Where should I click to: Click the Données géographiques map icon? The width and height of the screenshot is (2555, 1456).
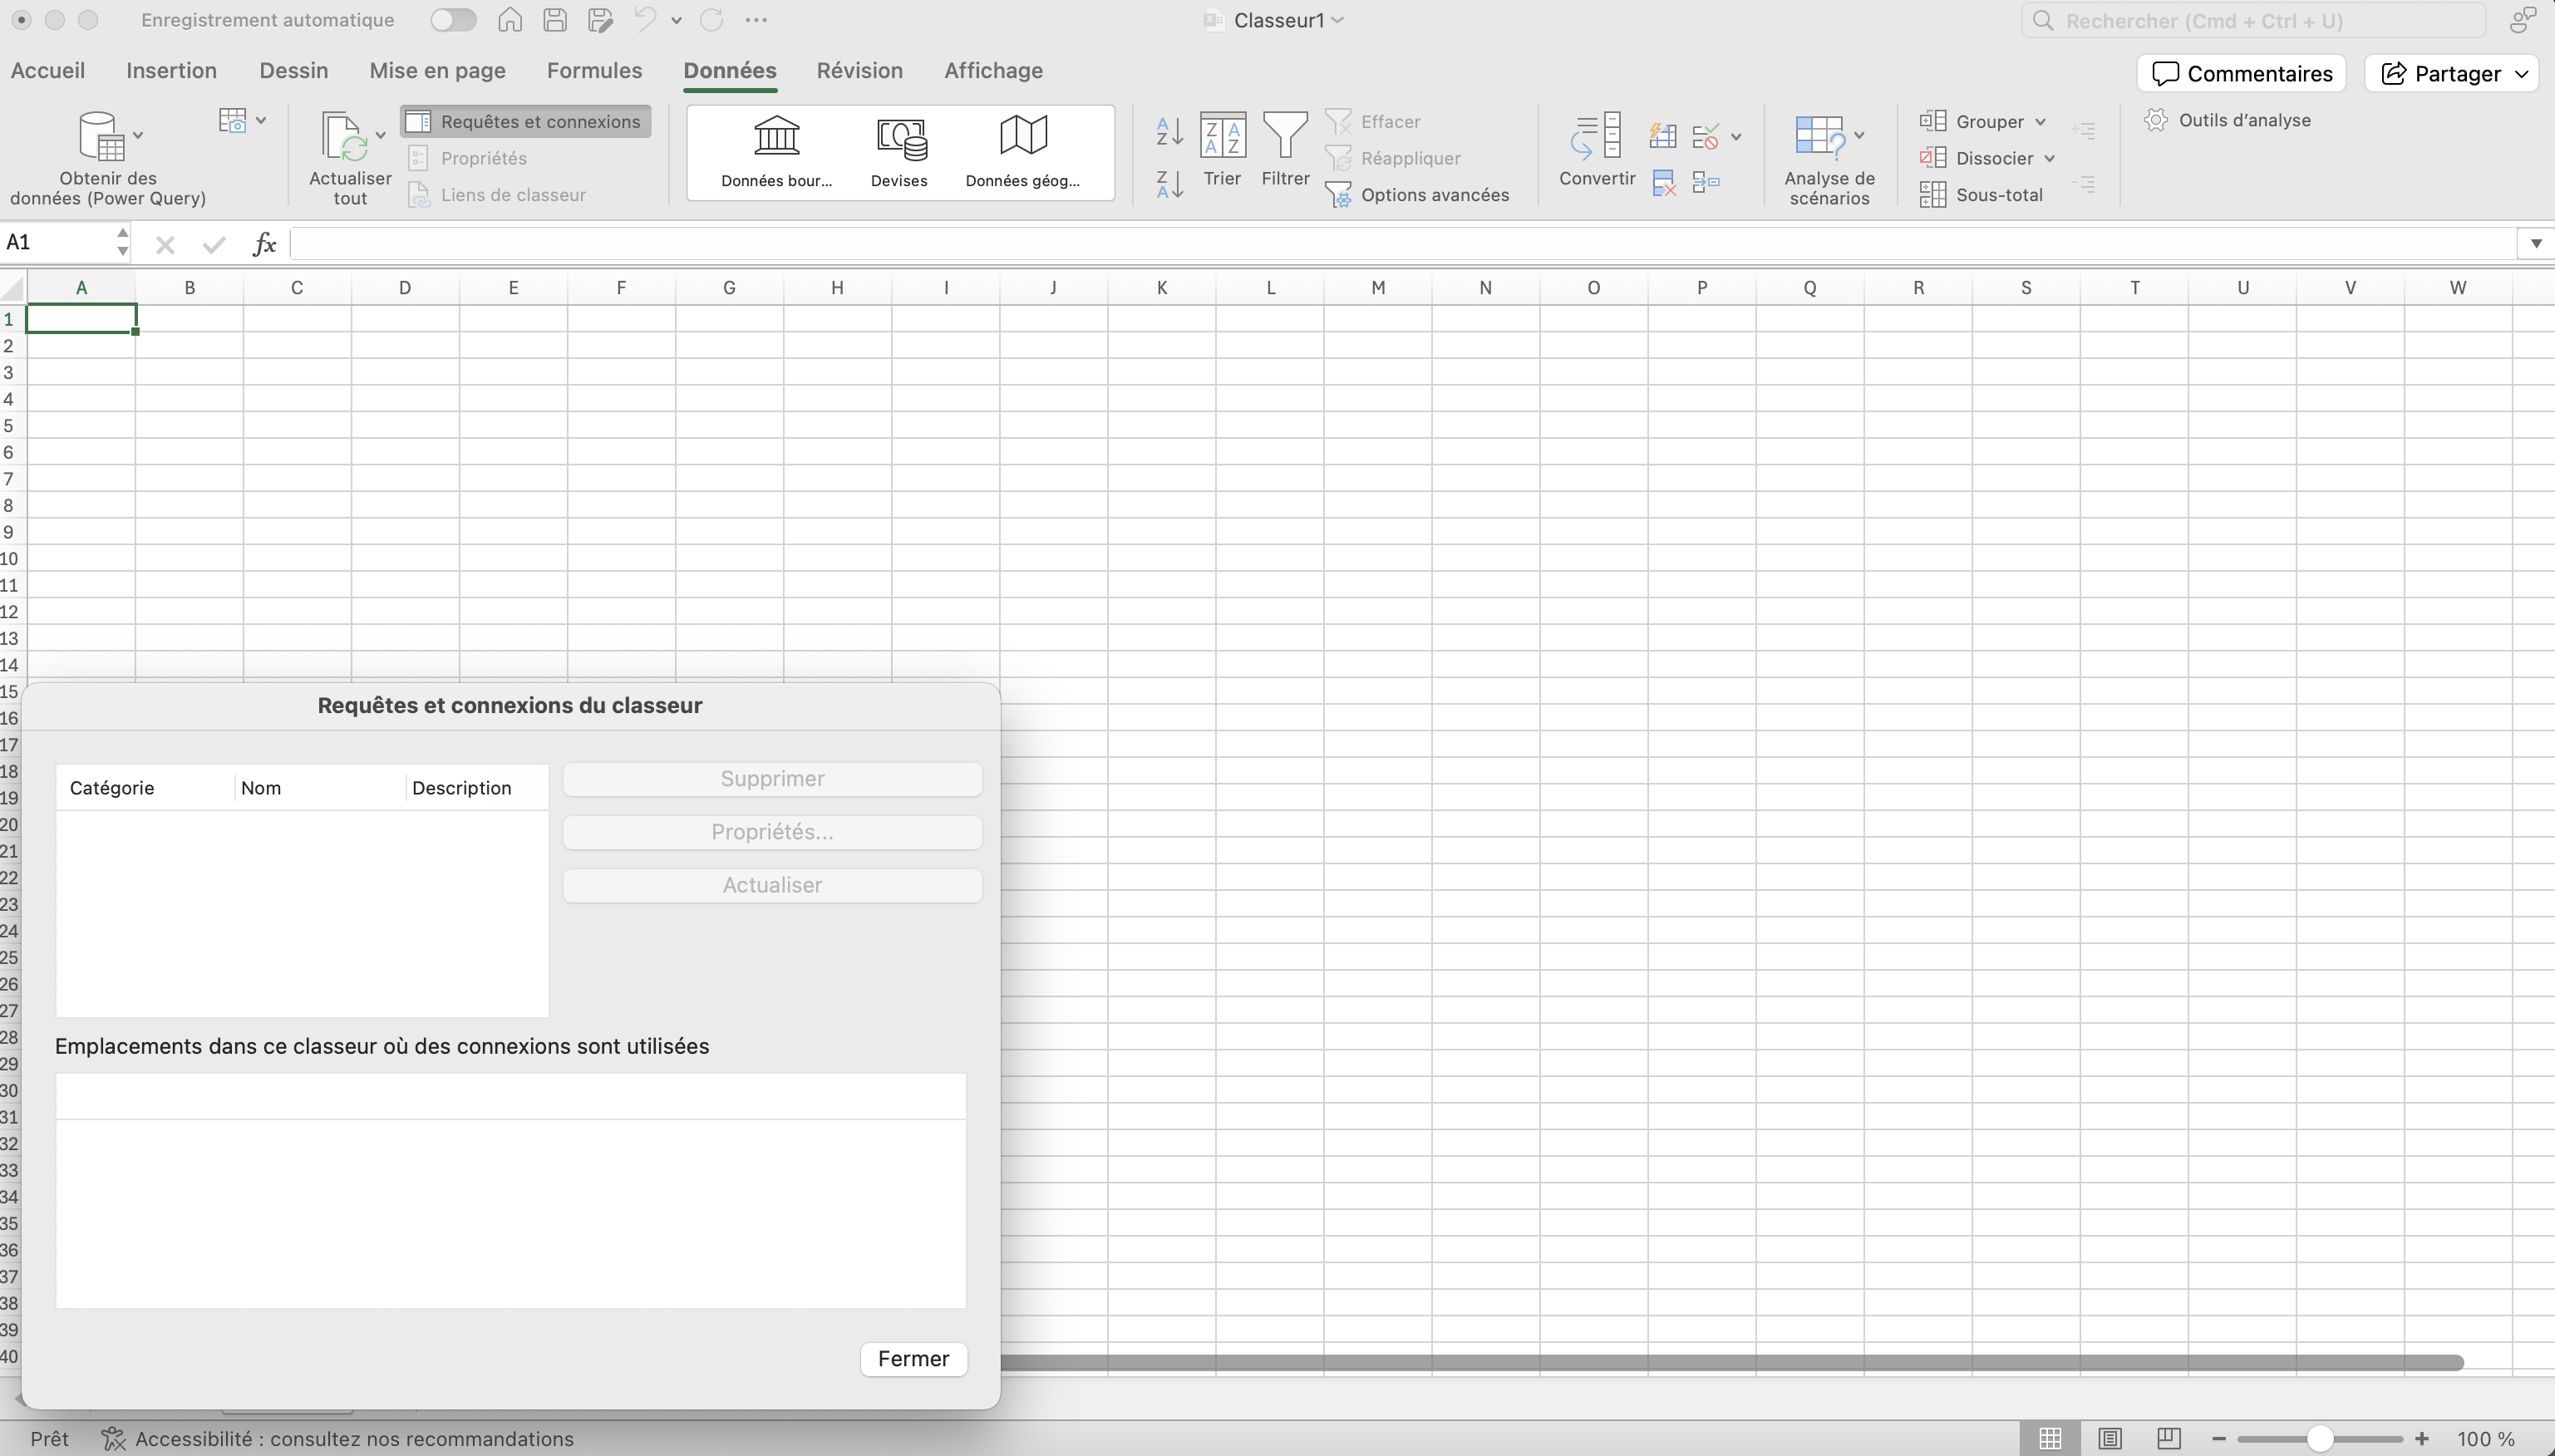click(x=1022, y=136)
